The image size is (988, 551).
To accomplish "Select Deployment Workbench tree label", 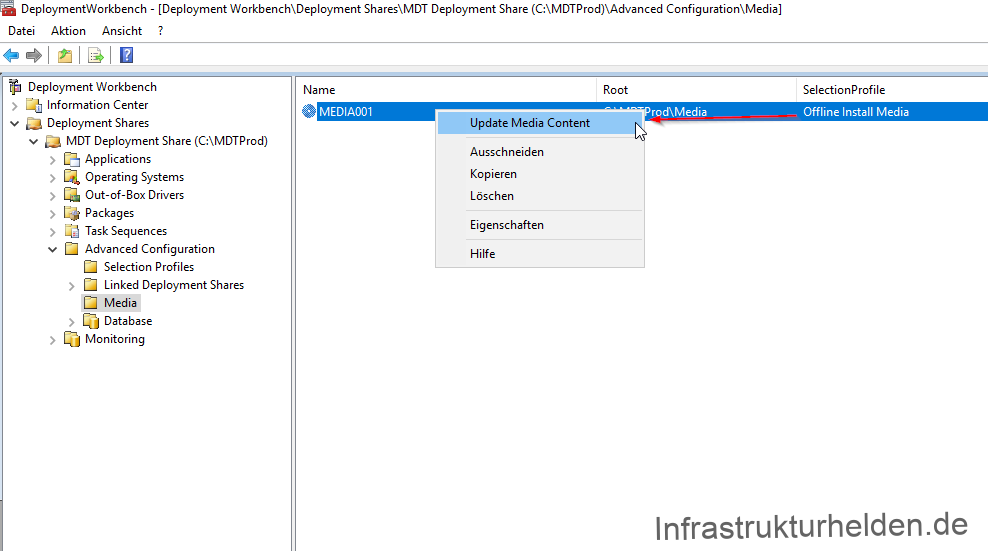I will pyautogui.click(x=93, y=87).
